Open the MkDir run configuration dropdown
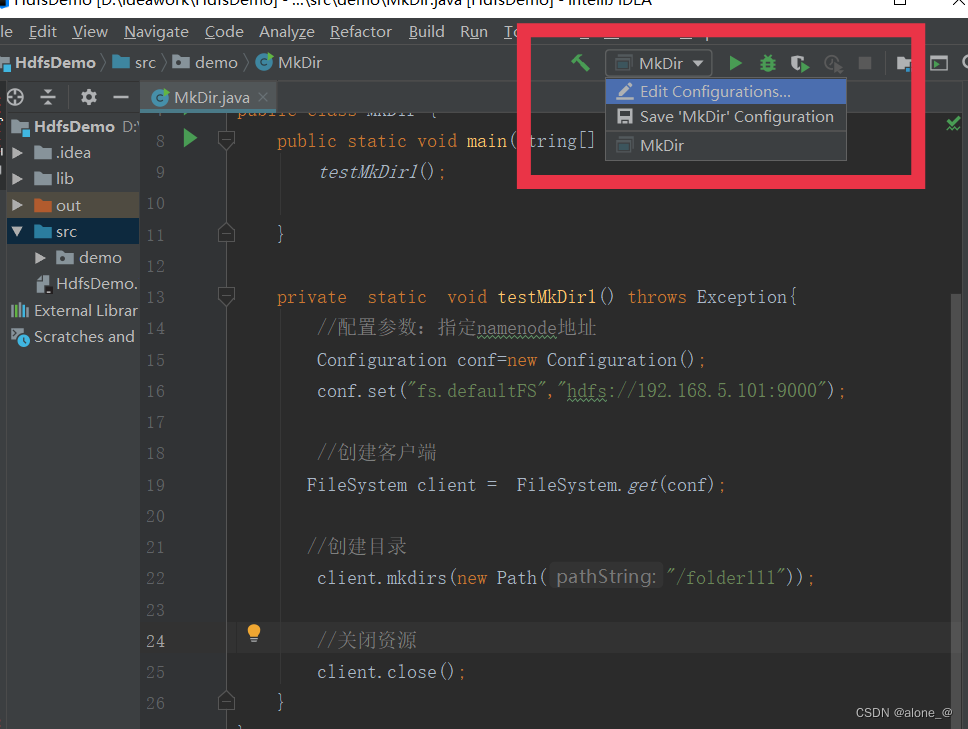Image resolution: width=968 pixels, height=729 pixels. coord(659,63)
